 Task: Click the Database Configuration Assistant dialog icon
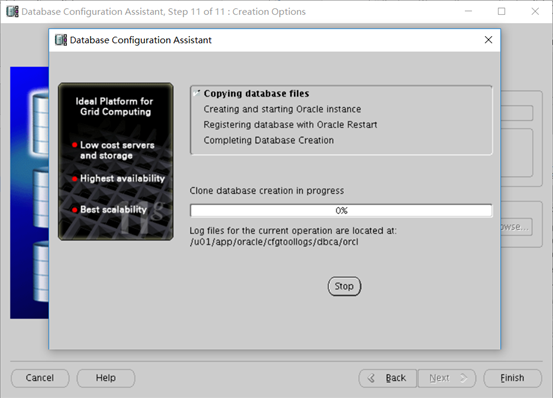[x=61, y=40]
